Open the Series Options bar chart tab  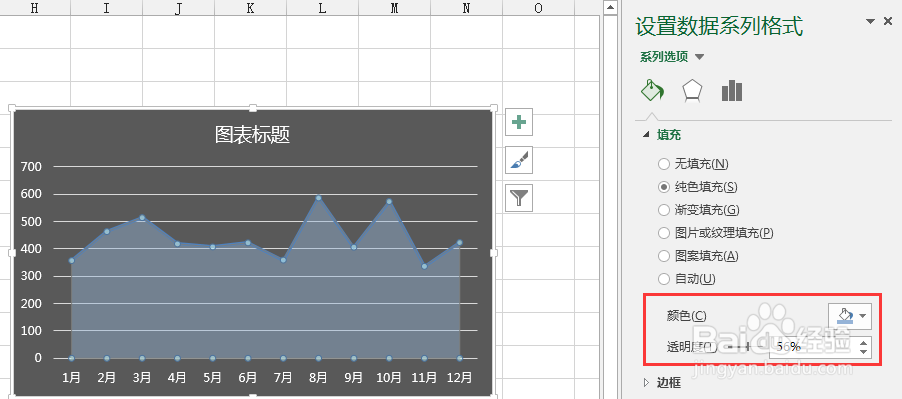click(732, 91)
